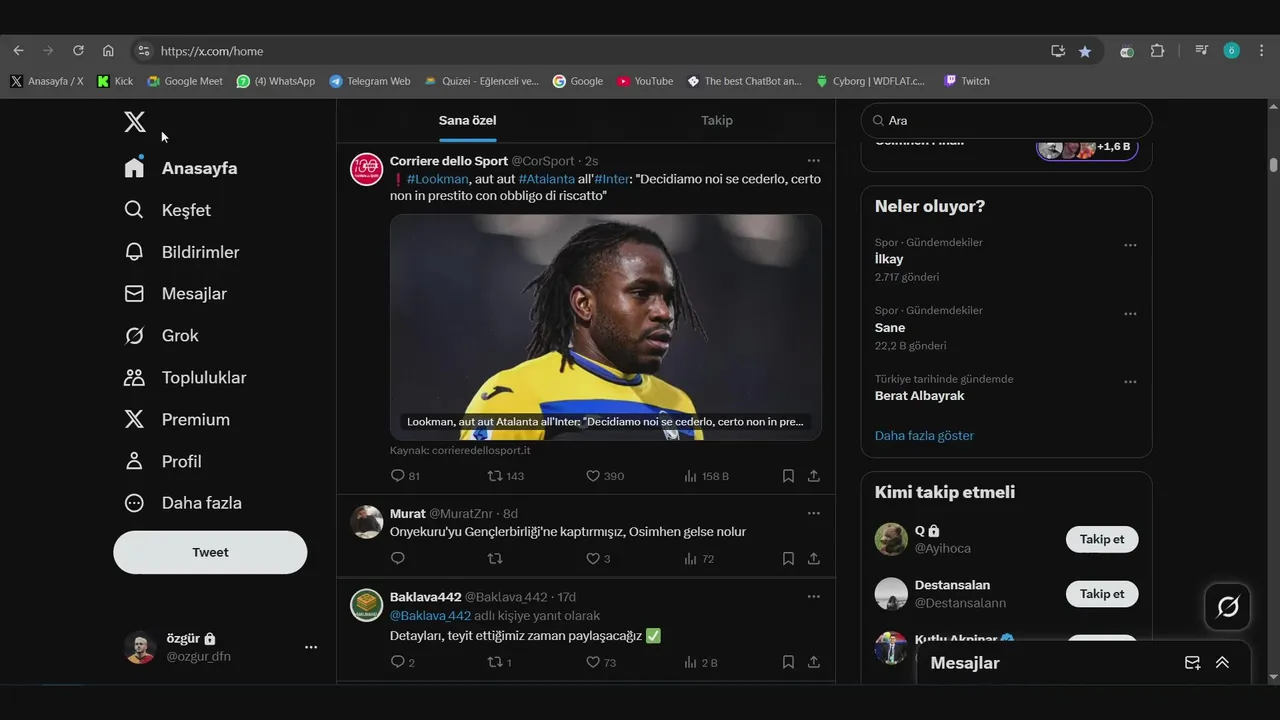This screenshot has width=1280, height=720.
Task: Open Premium page
Action: [177, 420]
